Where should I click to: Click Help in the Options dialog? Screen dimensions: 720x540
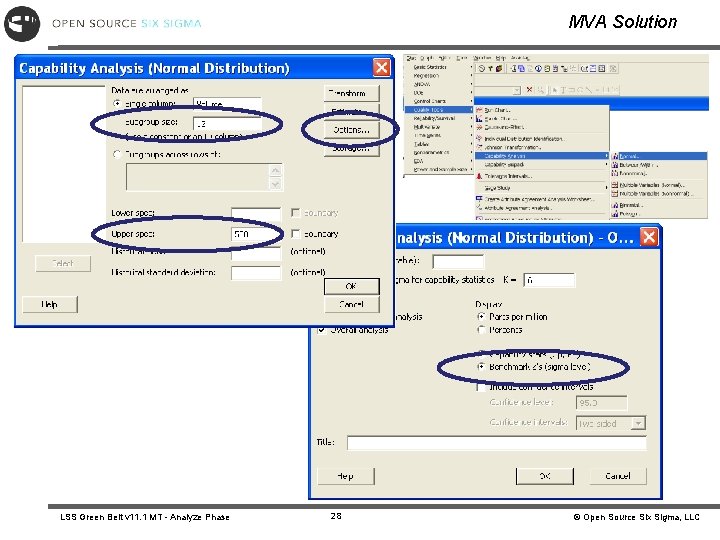(x=346, y=476)
